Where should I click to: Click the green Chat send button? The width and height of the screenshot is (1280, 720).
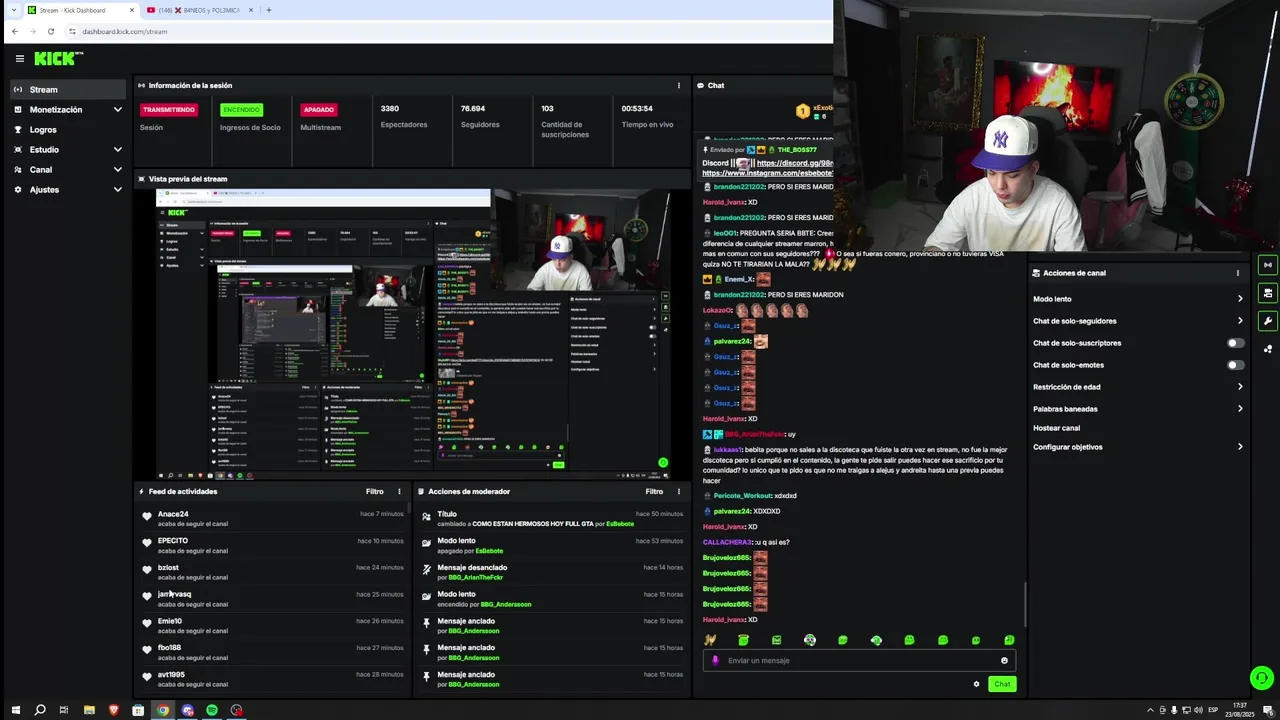point(1002,684)
